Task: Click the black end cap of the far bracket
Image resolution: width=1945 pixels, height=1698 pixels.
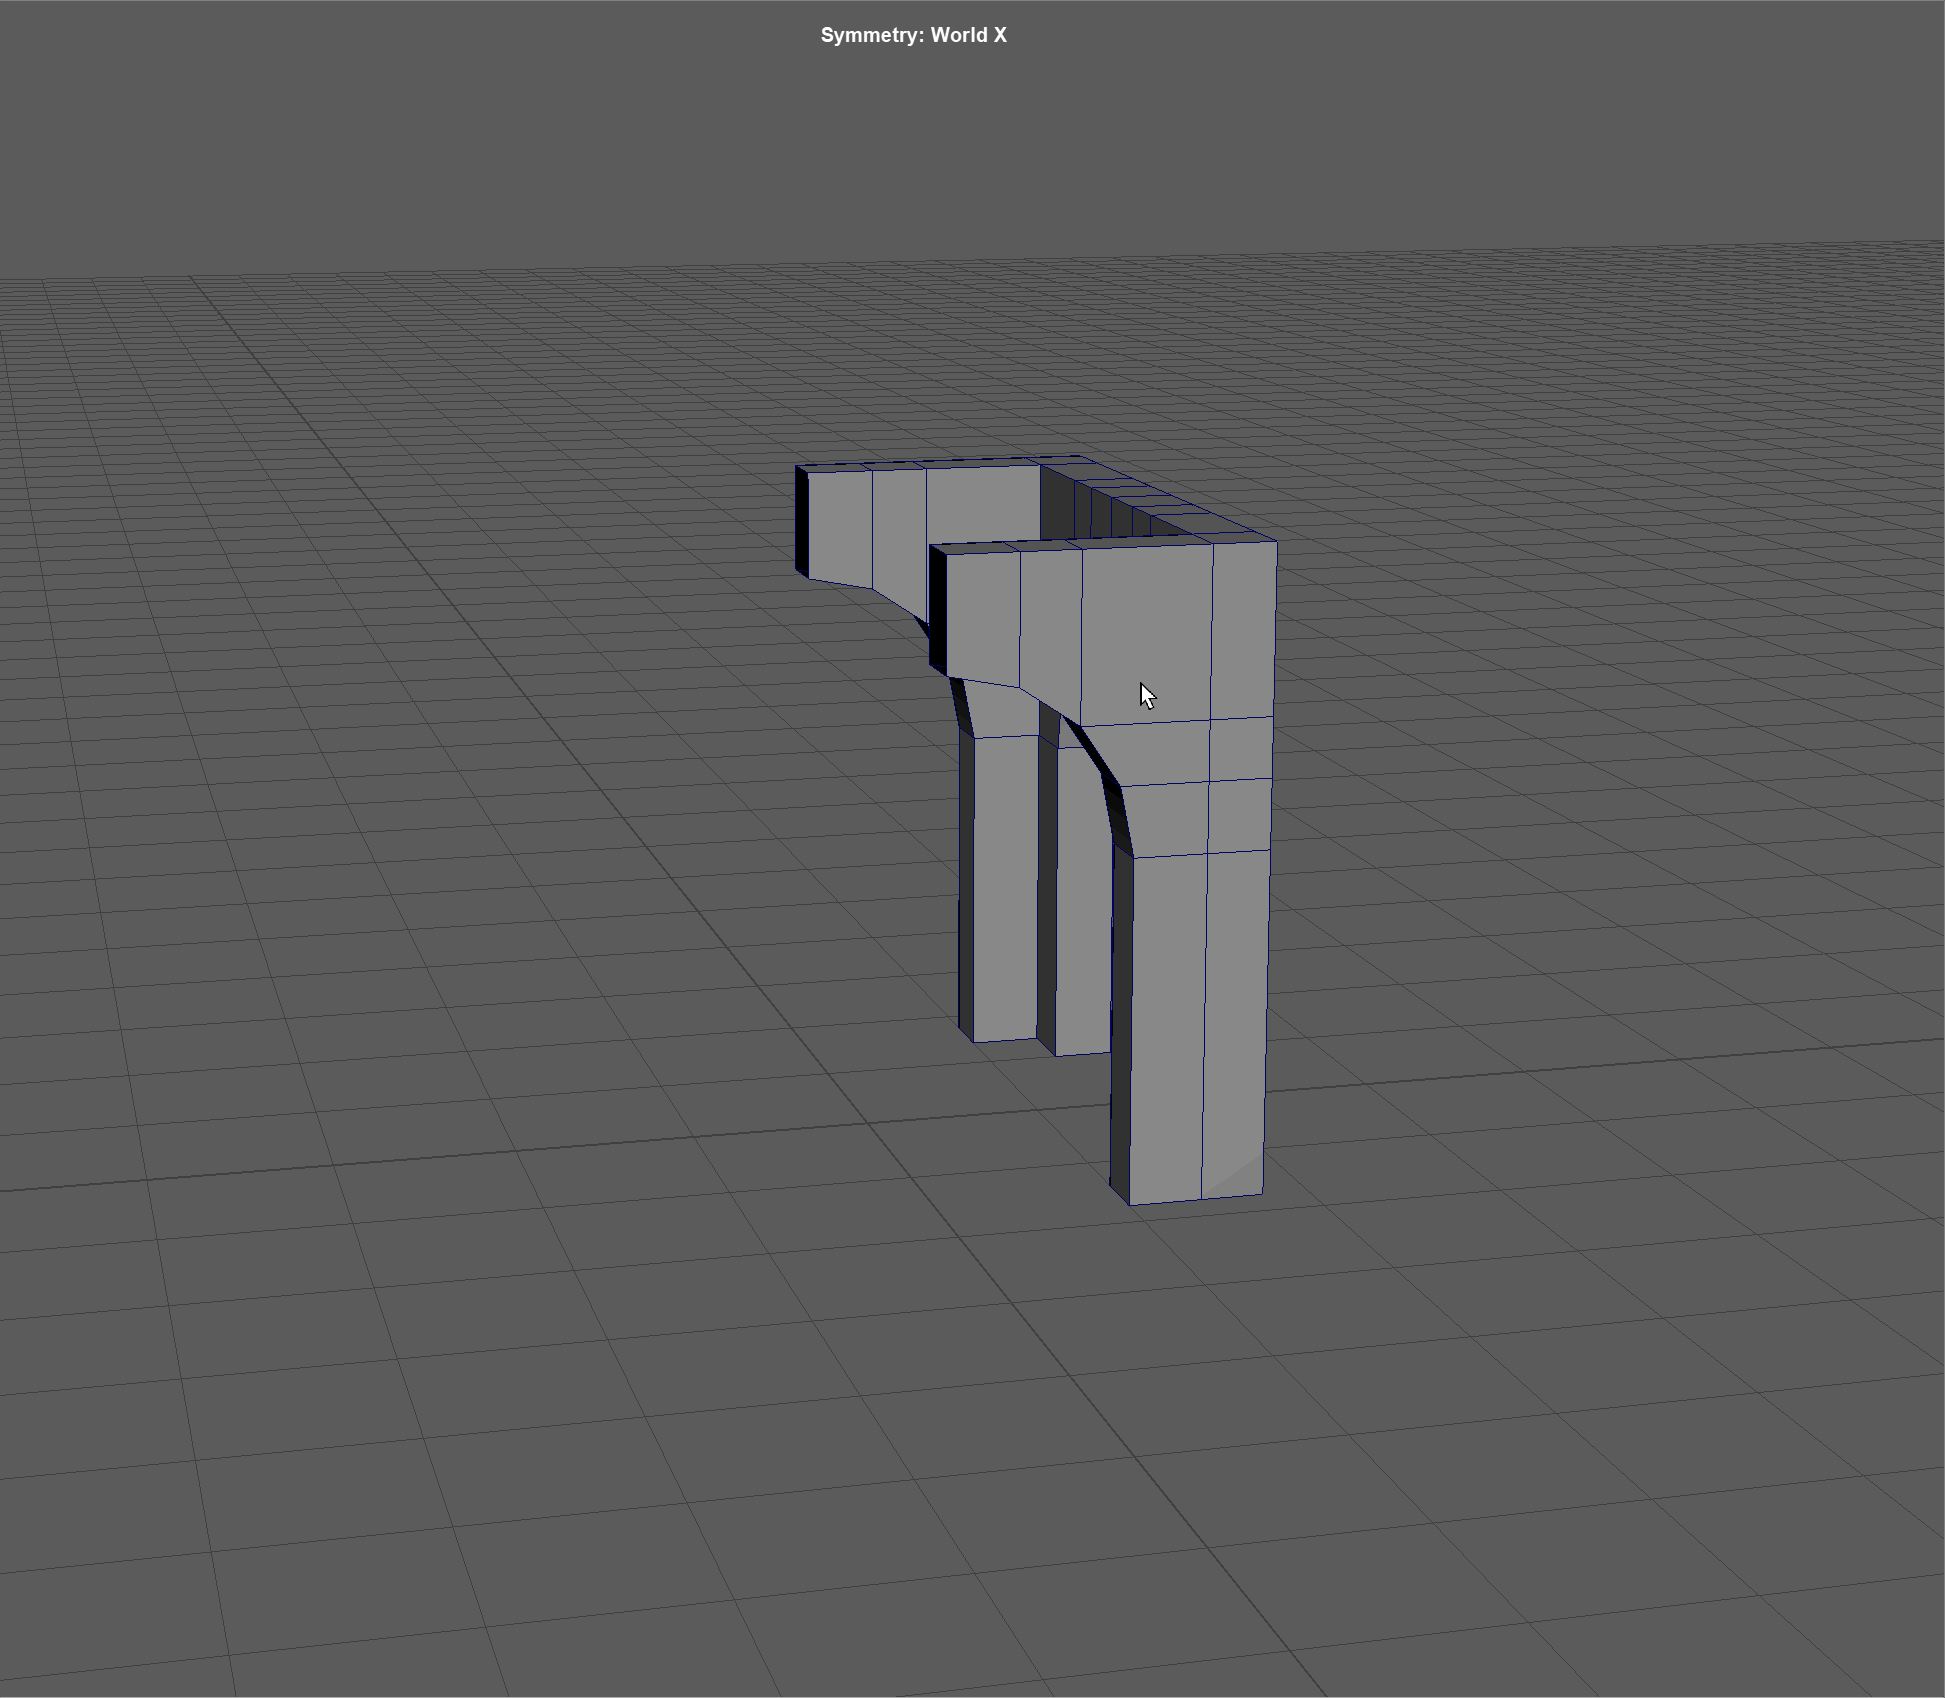Action: click(801, 520)
